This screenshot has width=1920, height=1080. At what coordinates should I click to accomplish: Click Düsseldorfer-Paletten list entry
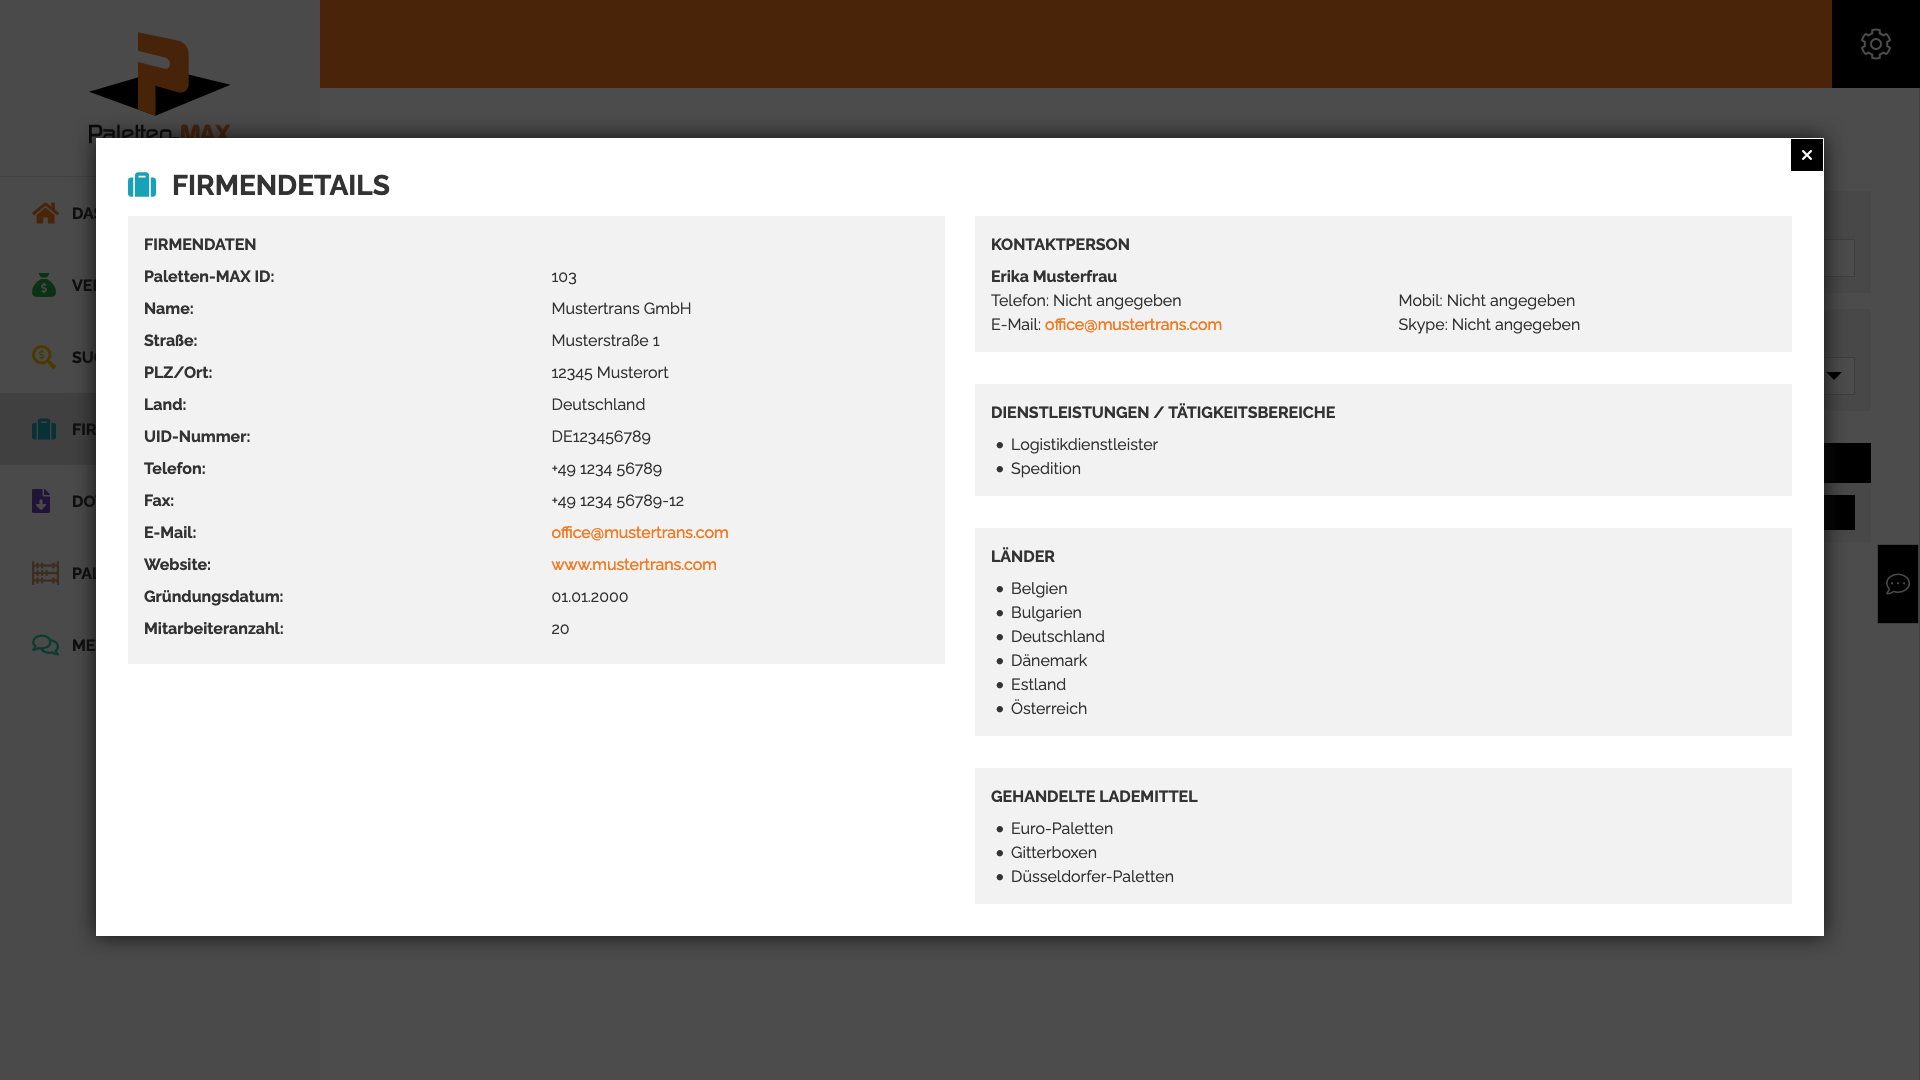pos(1092,877)
